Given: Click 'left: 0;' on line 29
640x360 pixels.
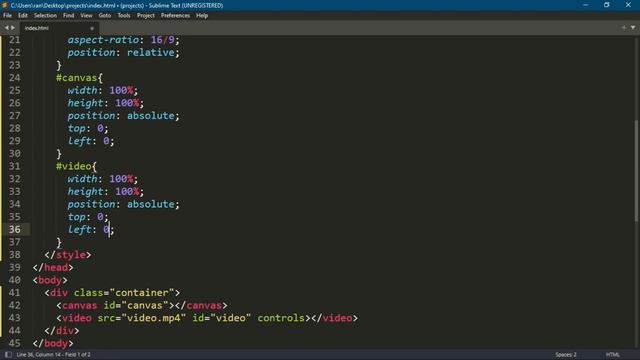Looking at the screenshot, I should (x=91, y=141).
